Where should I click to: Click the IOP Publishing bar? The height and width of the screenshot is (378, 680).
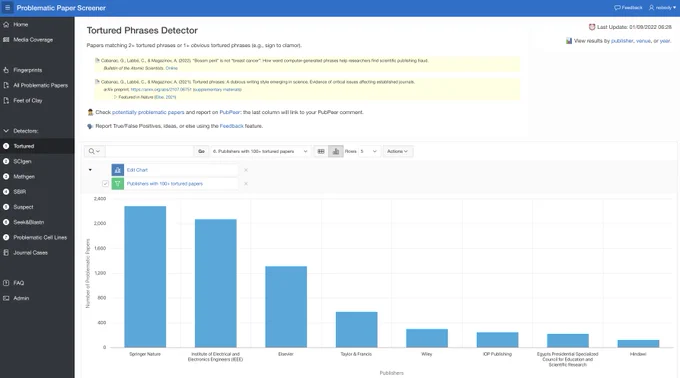click(497, 340)
